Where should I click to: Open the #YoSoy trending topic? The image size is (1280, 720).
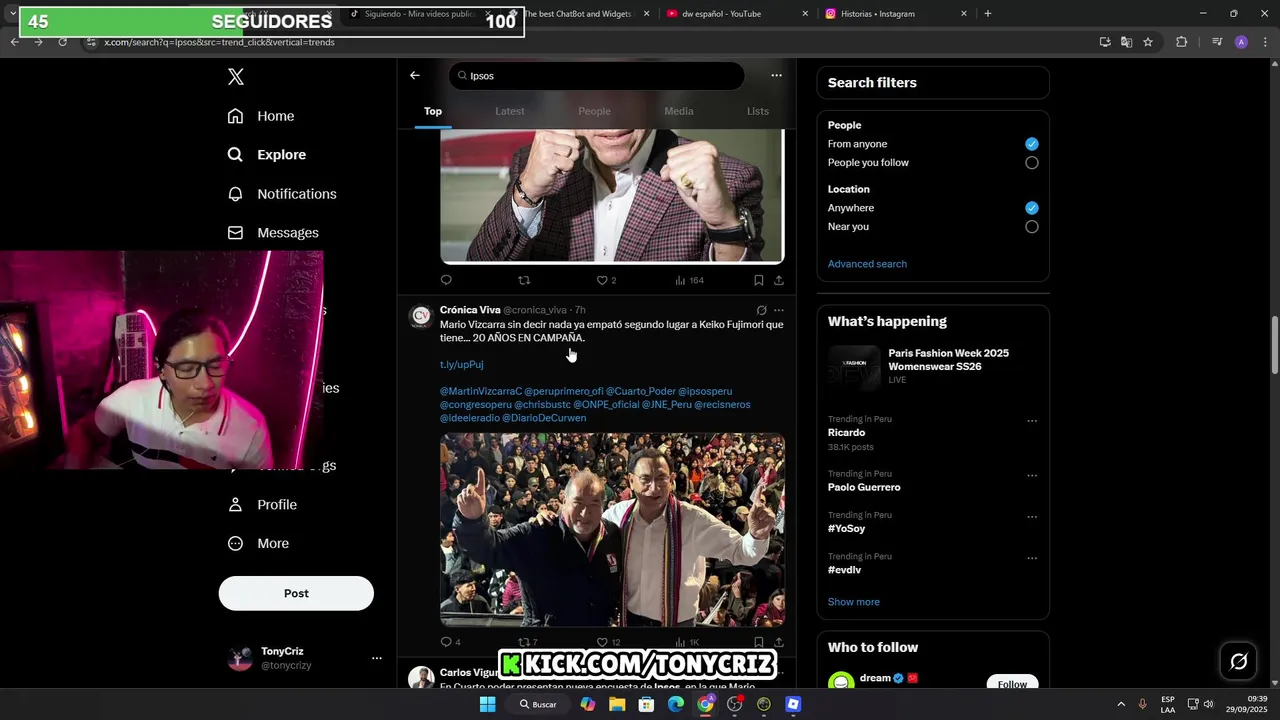(846, 529)
